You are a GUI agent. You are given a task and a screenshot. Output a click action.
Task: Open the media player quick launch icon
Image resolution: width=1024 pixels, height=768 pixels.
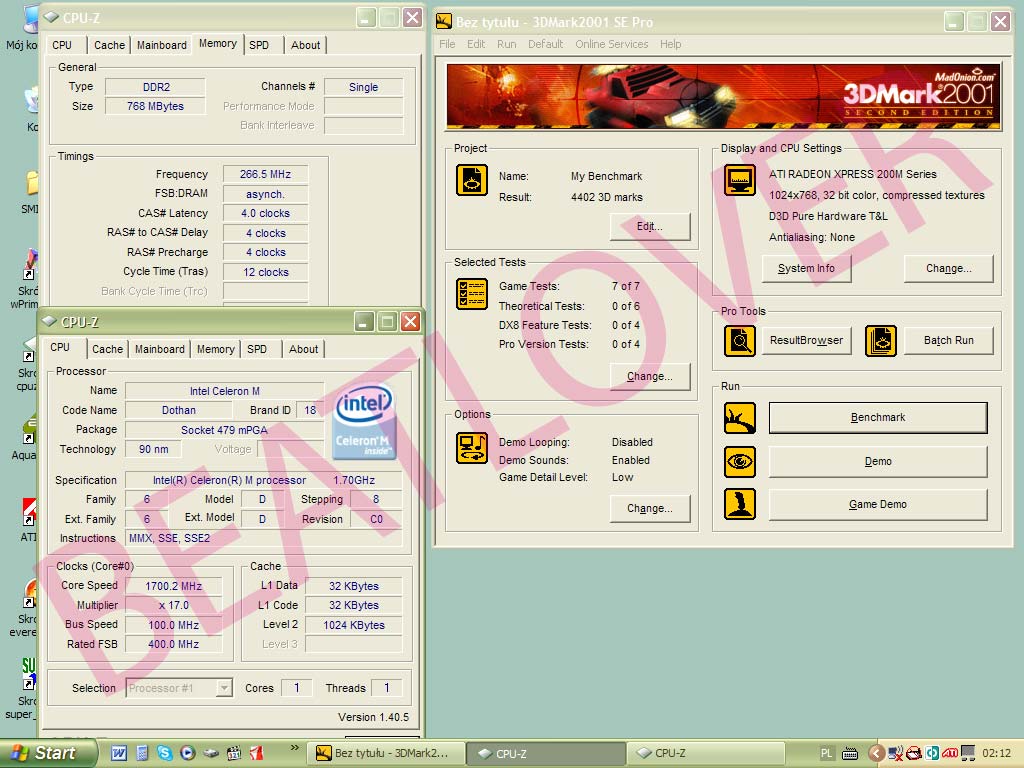[187, 753]
